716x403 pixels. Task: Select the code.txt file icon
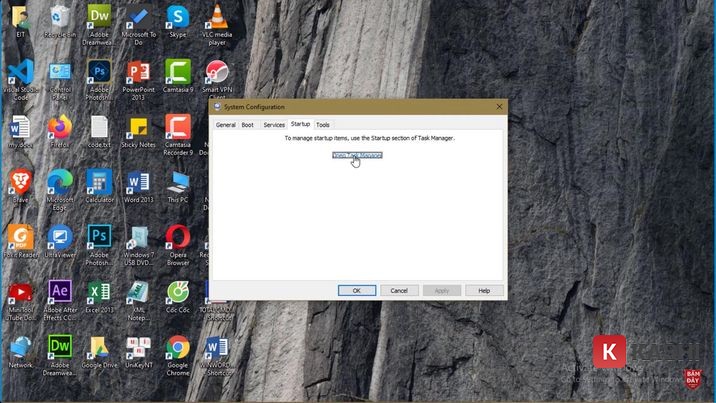[99, 131]
